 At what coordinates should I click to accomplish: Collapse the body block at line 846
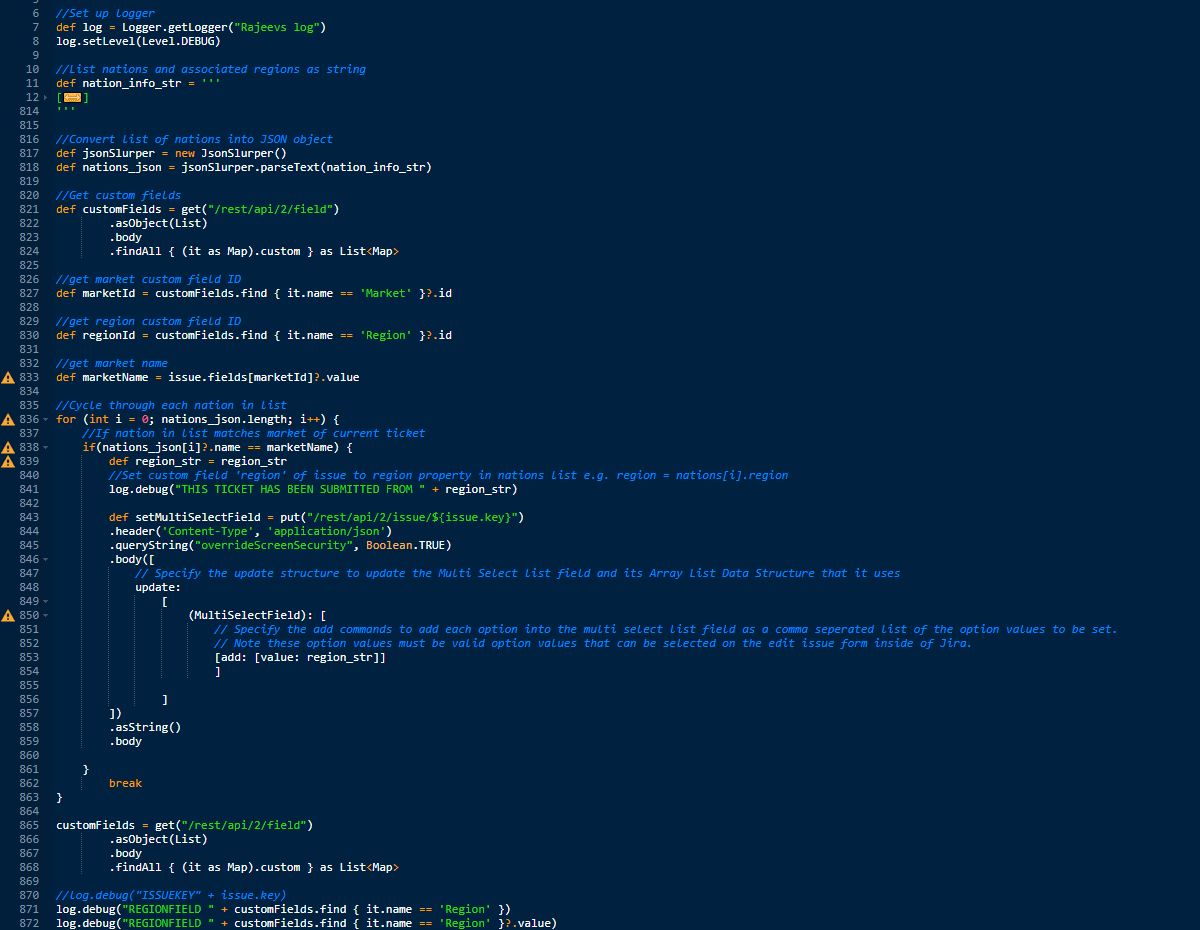44,559
